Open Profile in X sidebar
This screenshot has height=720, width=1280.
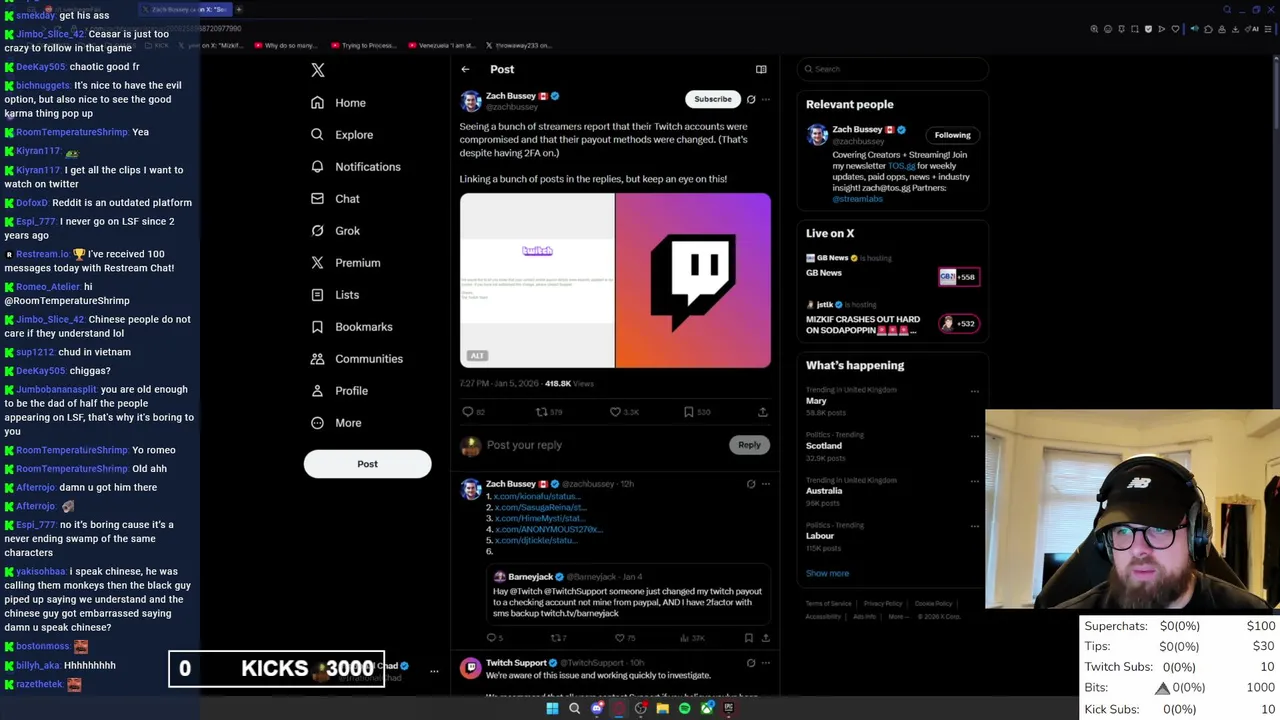point(339,391)
